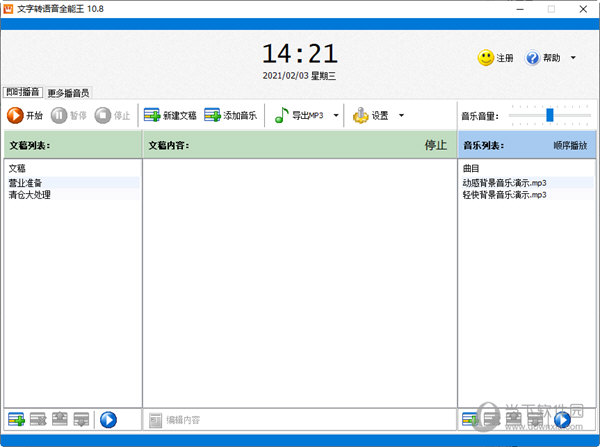
Task: Expand the 设置 dropdown arrow
Action: coord(401,116)
